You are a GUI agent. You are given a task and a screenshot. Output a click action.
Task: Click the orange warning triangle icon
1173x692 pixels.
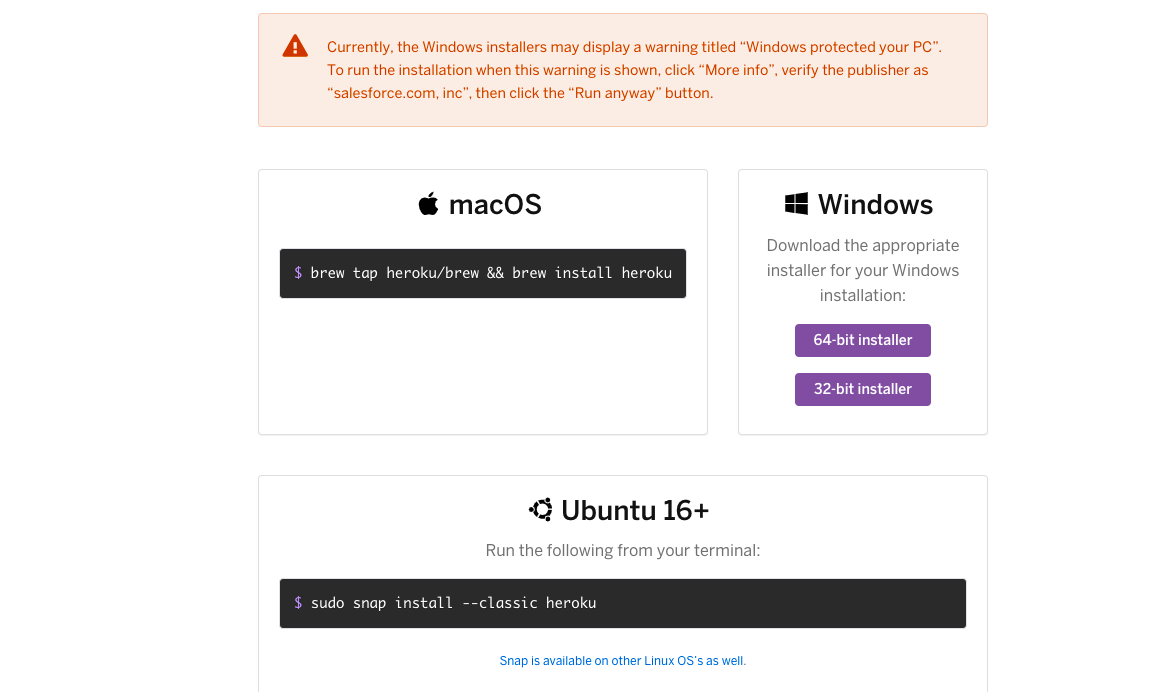click(294, 45)
